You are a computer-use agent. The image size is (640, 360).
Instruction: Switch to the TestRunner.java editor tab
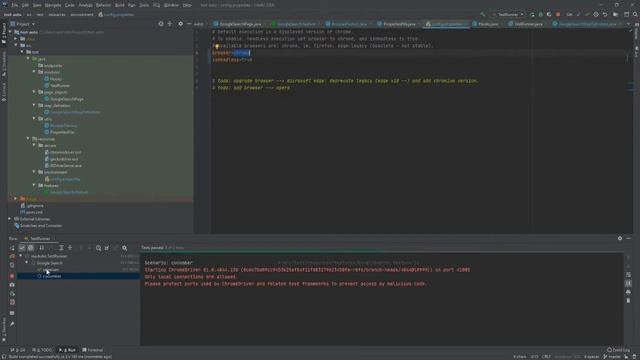pyautogui.click(x=525, y=24)
